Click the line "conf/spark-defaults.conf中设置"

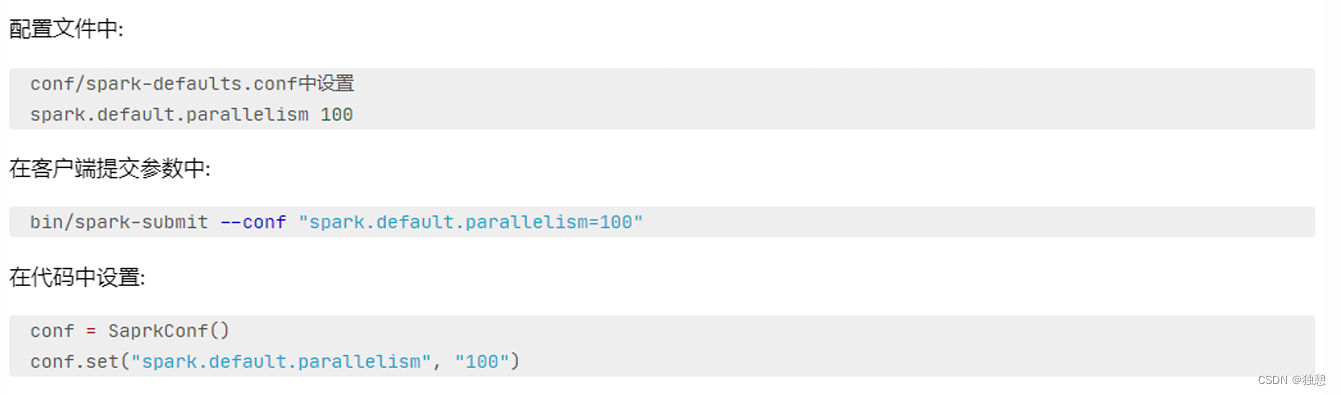pos(192,84)
